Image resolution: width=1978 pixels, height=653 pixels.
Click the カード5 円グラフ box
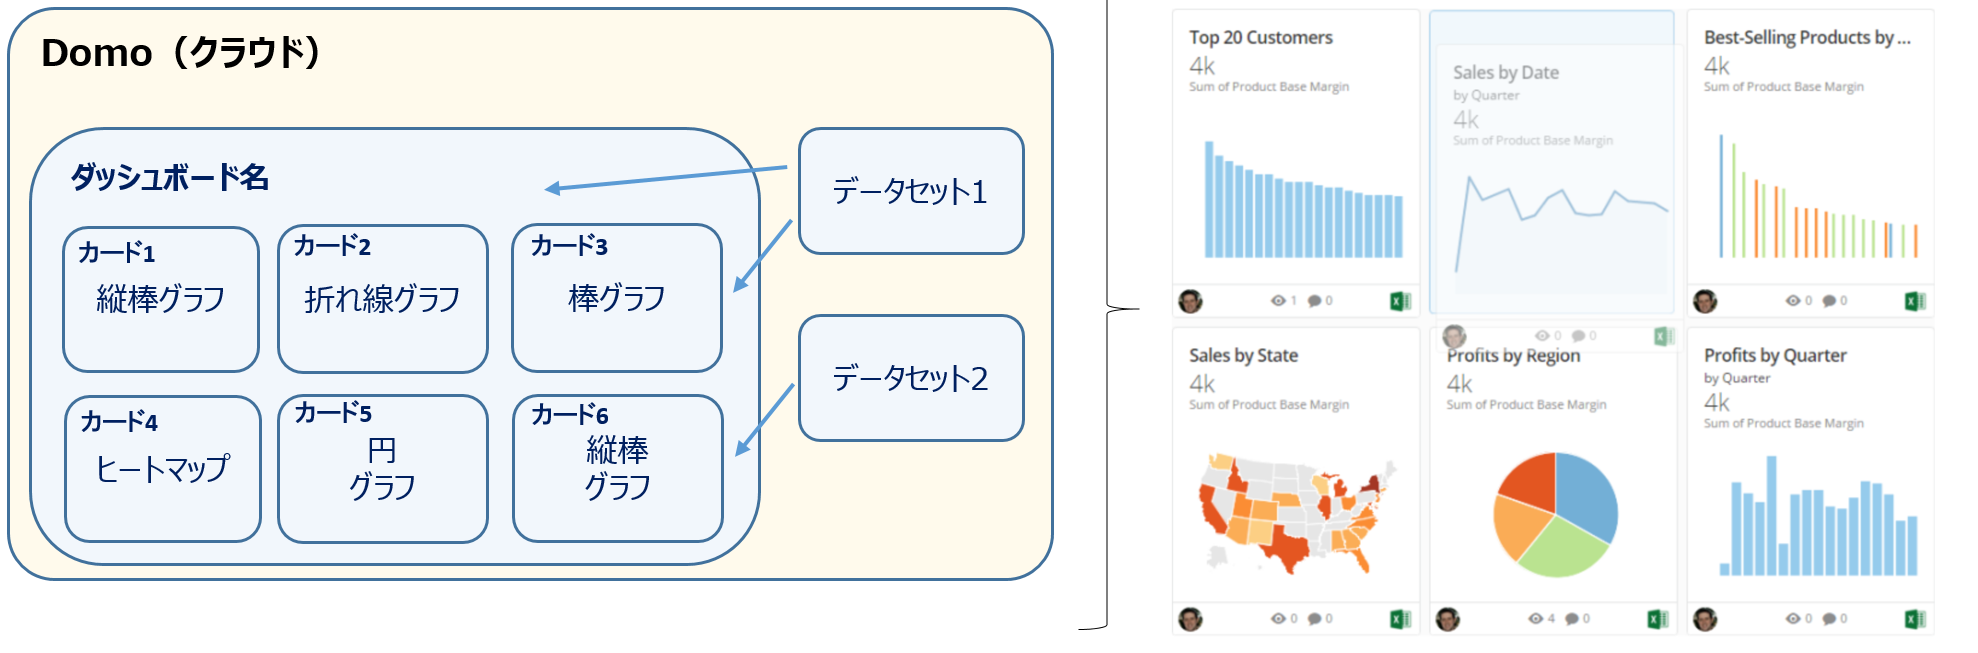click(x=383, y=468)
